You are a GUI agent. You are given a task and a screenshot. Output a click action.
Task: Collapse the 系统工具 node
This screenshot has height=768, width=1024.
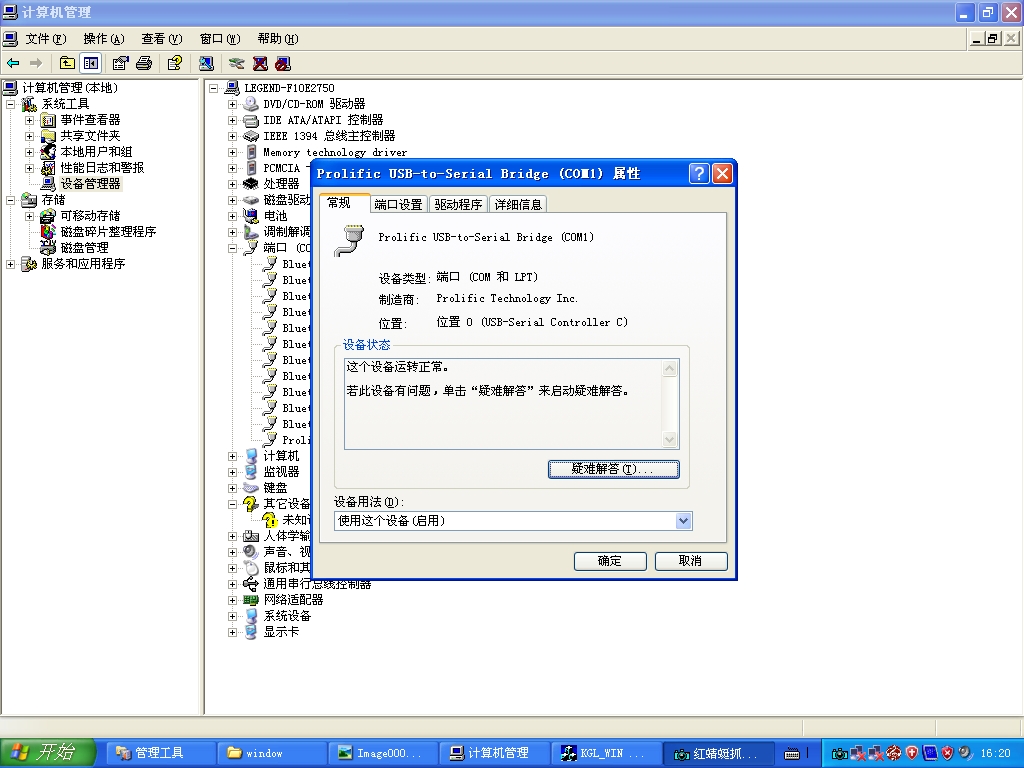coord(10,104)
